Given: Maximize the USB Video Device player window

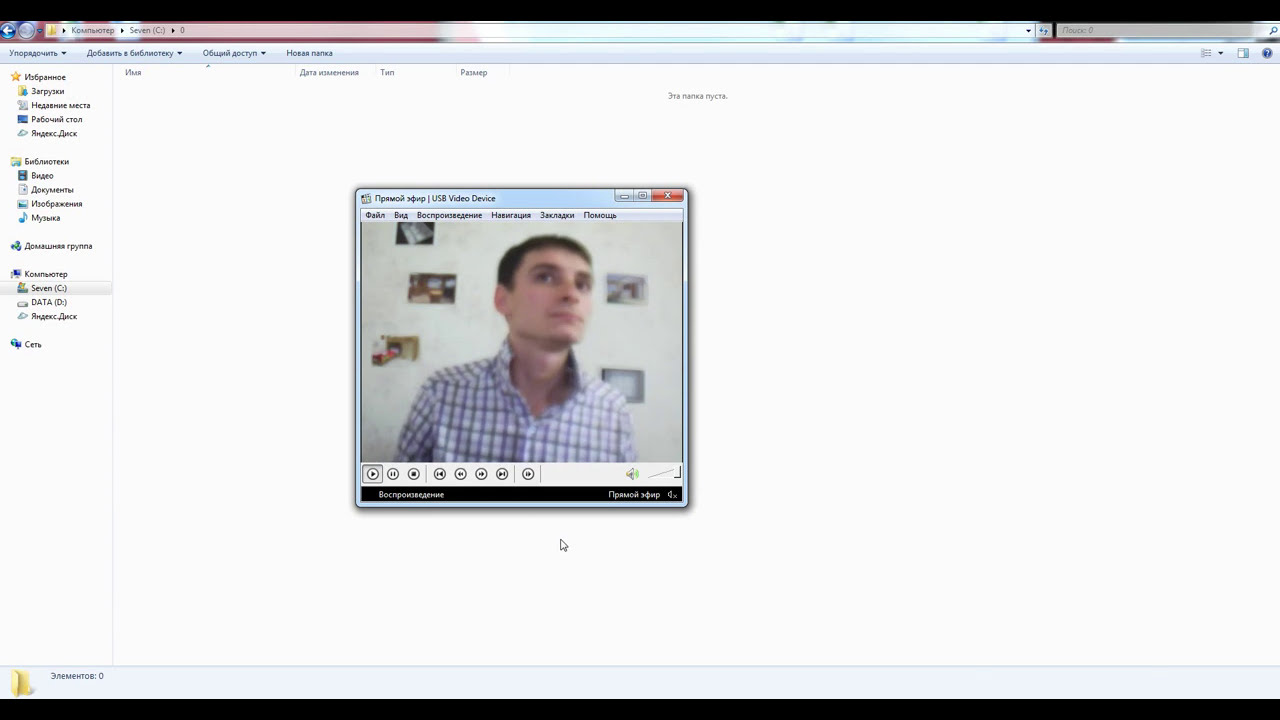Looking at the screenshot, I should coord(643,196).
